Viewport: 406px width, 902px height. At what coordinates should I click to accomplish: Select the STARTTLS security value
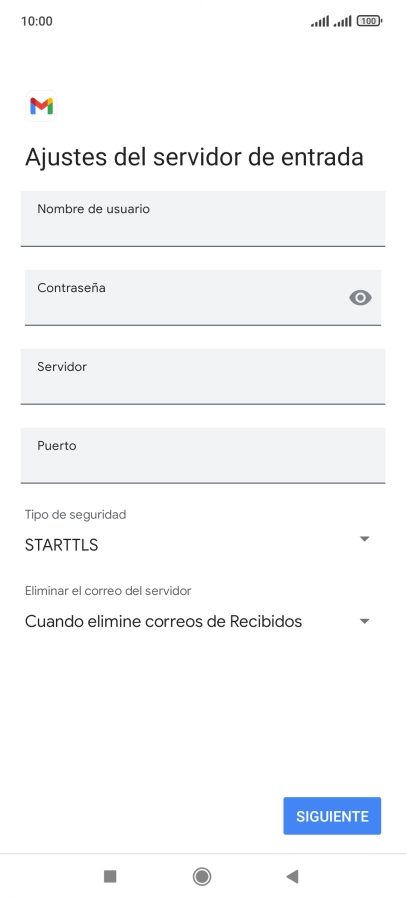coord(62,545)
